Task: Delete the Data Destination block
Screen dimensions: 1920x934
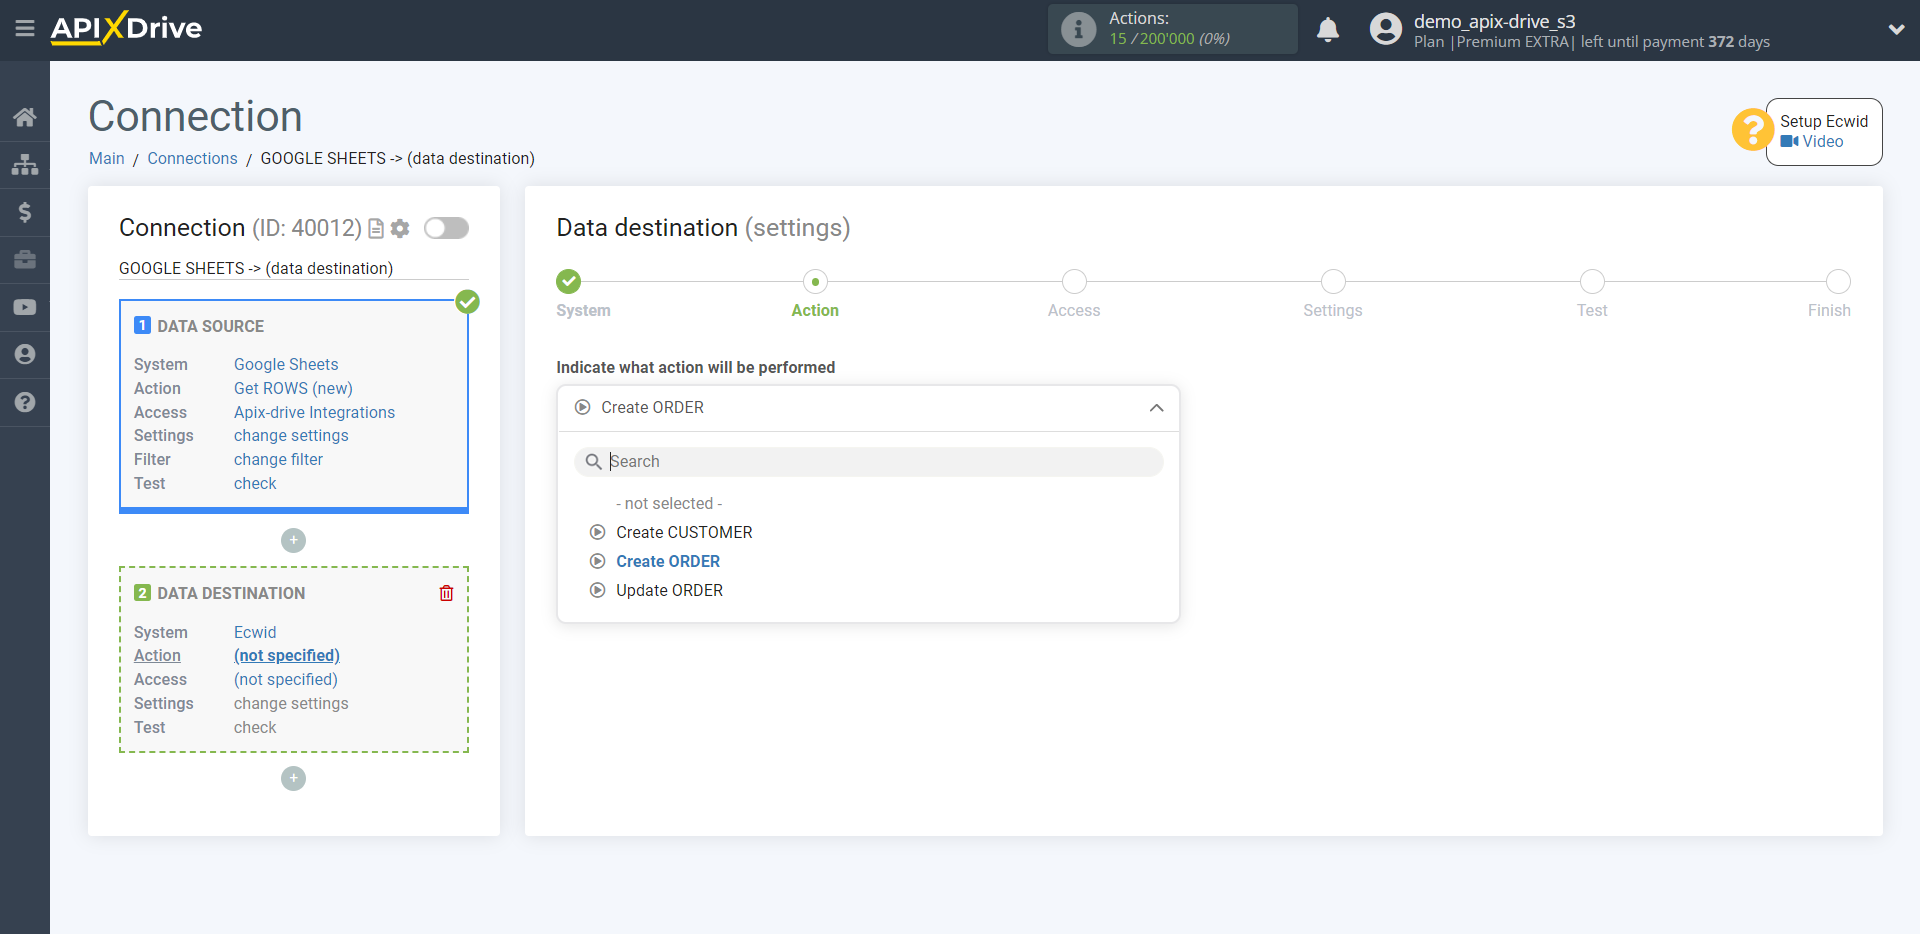Action: click(x=446, y=593)
